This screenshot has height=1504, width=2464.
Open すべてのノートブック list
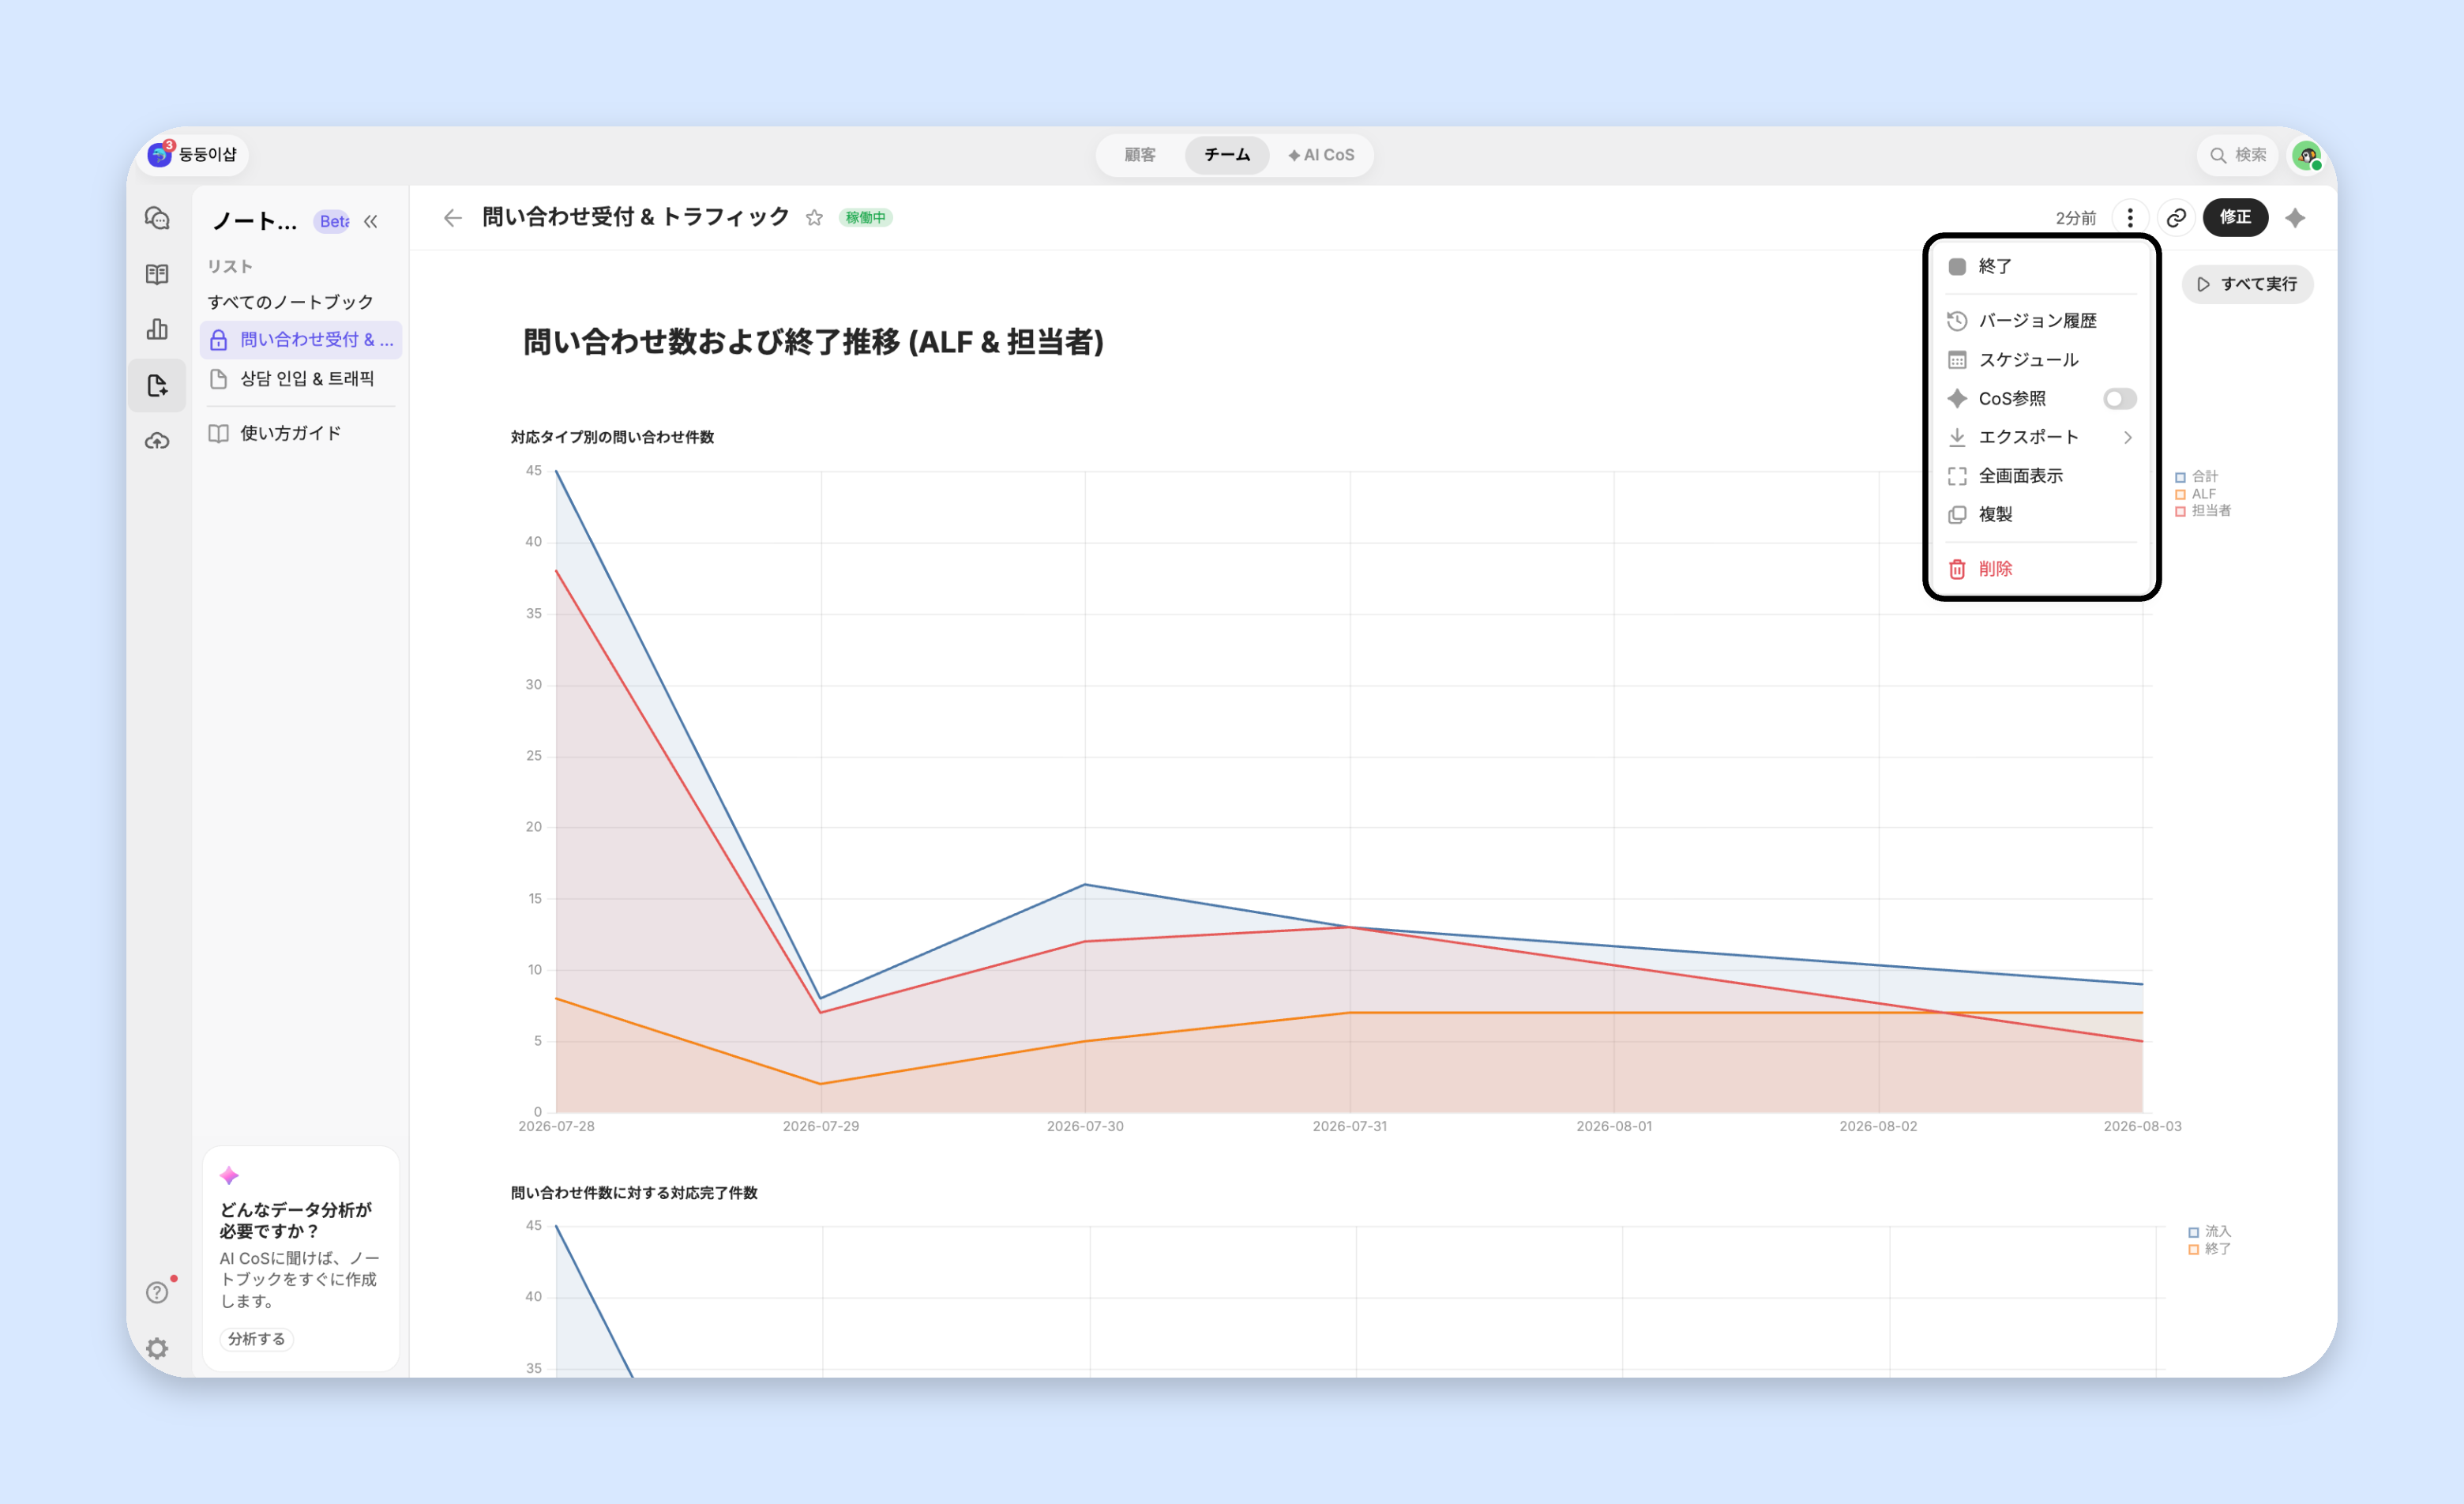290,302
